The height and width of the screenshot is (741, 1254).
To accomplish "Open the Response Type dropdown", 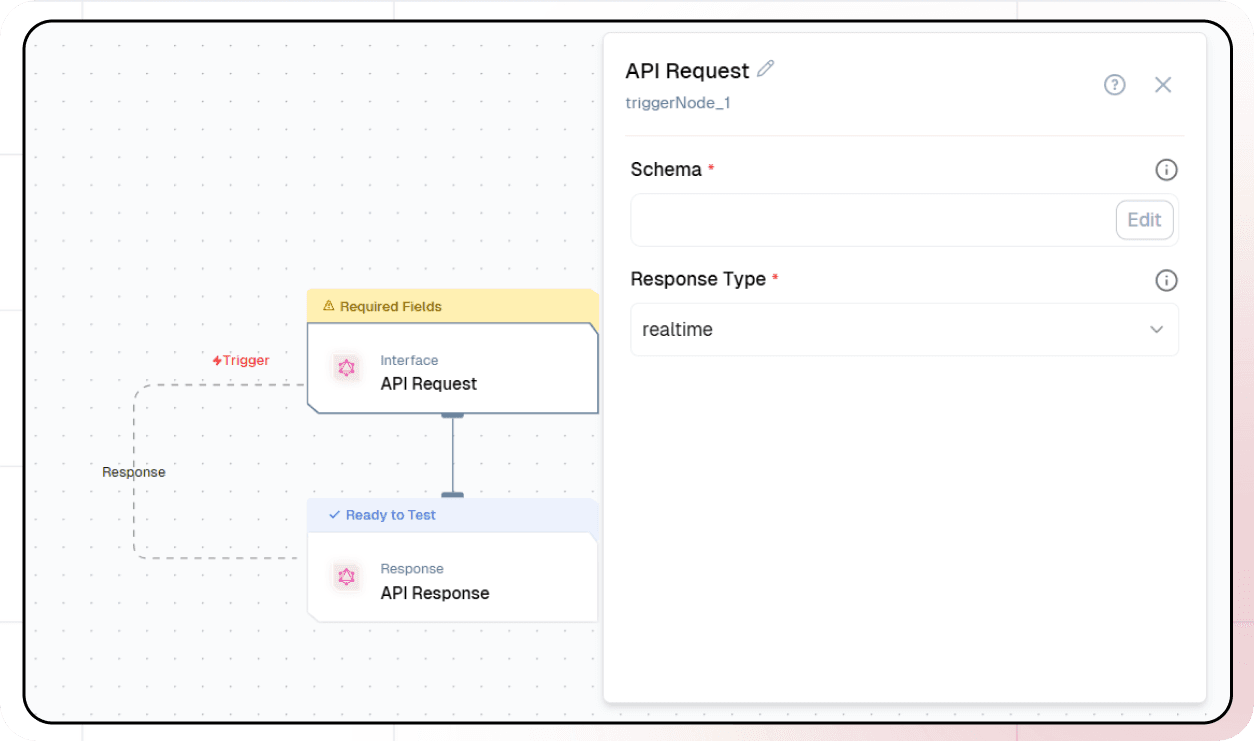I will (x=904, y=329).
